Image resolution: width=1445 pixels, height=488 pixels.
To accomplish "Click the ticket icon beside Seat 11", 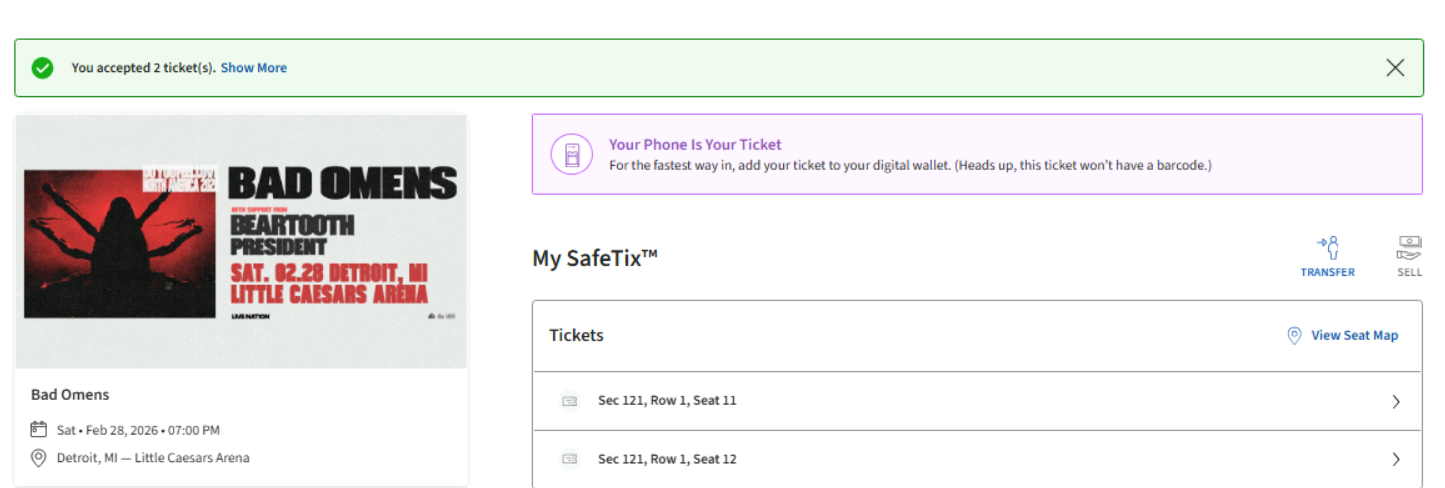I will (x=570, y=401).
